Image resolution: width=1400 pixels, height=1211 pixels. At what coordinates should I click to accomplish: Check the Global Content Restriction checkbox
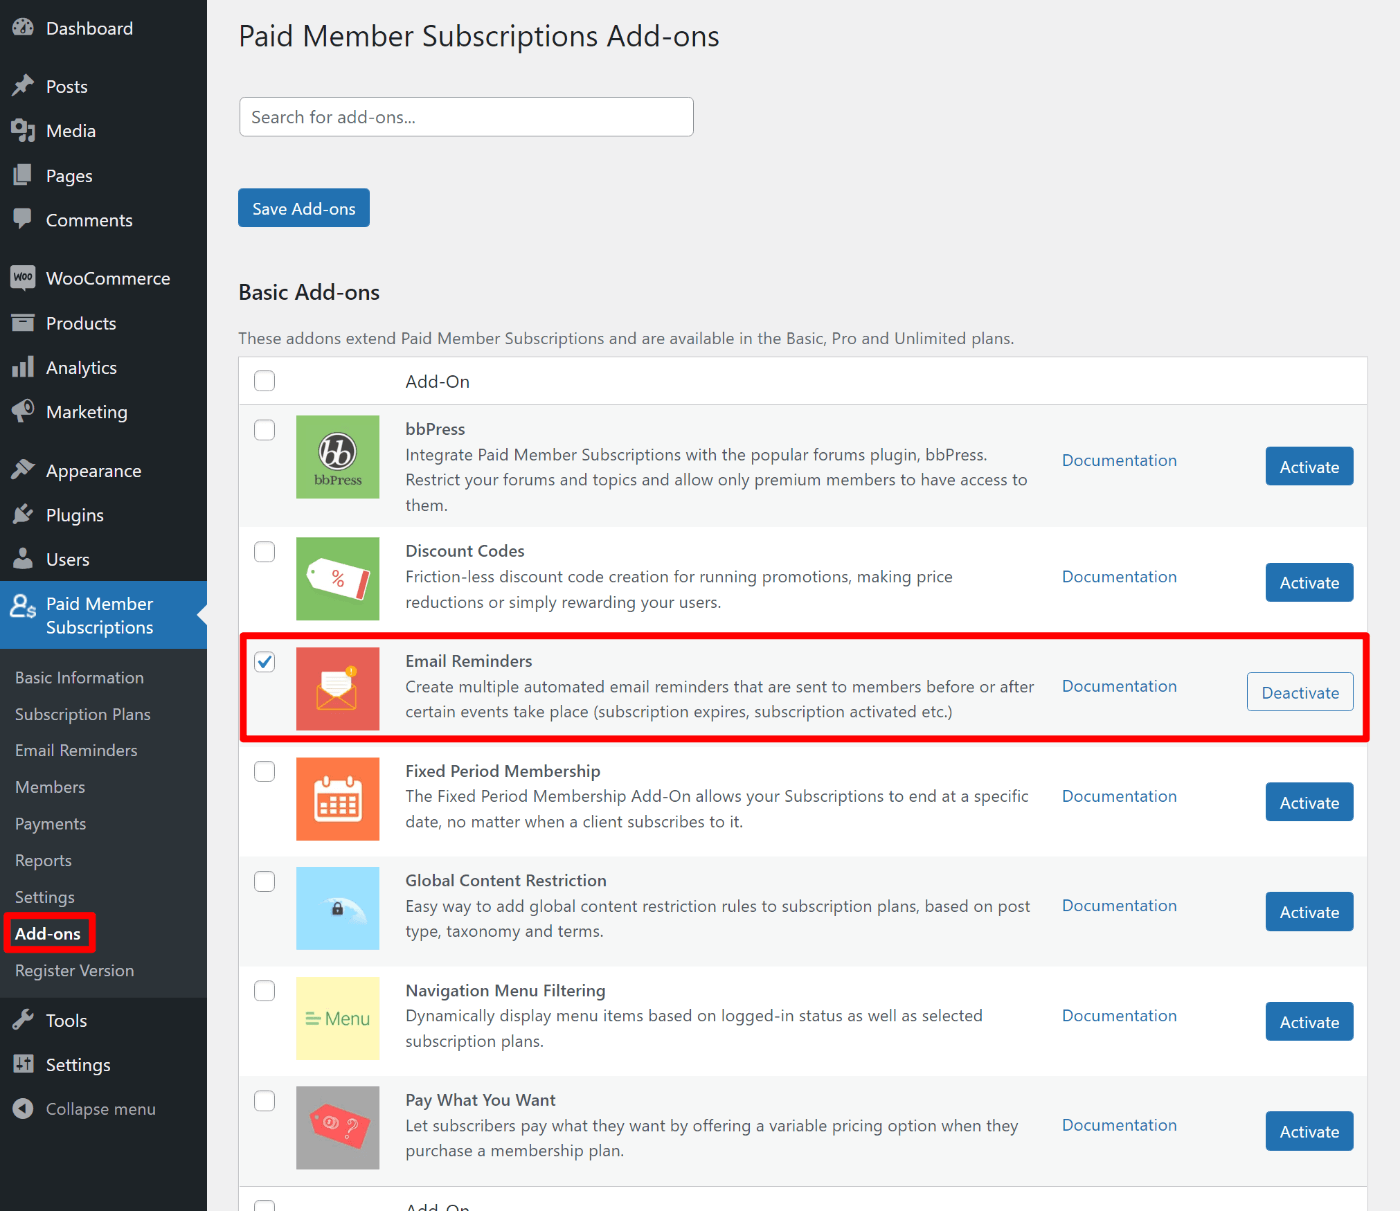click(x=264, y=881)
